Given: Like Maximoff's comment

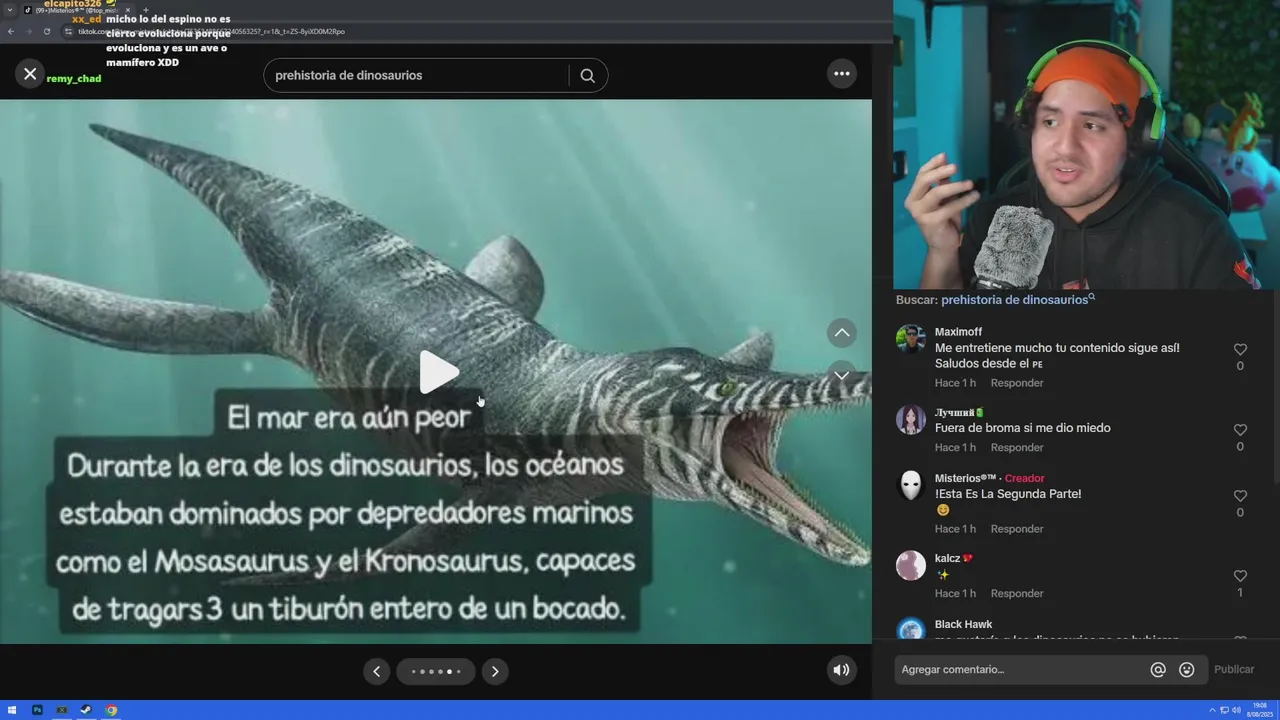Looking at the screenshot, I should [x=1240, y=349].
